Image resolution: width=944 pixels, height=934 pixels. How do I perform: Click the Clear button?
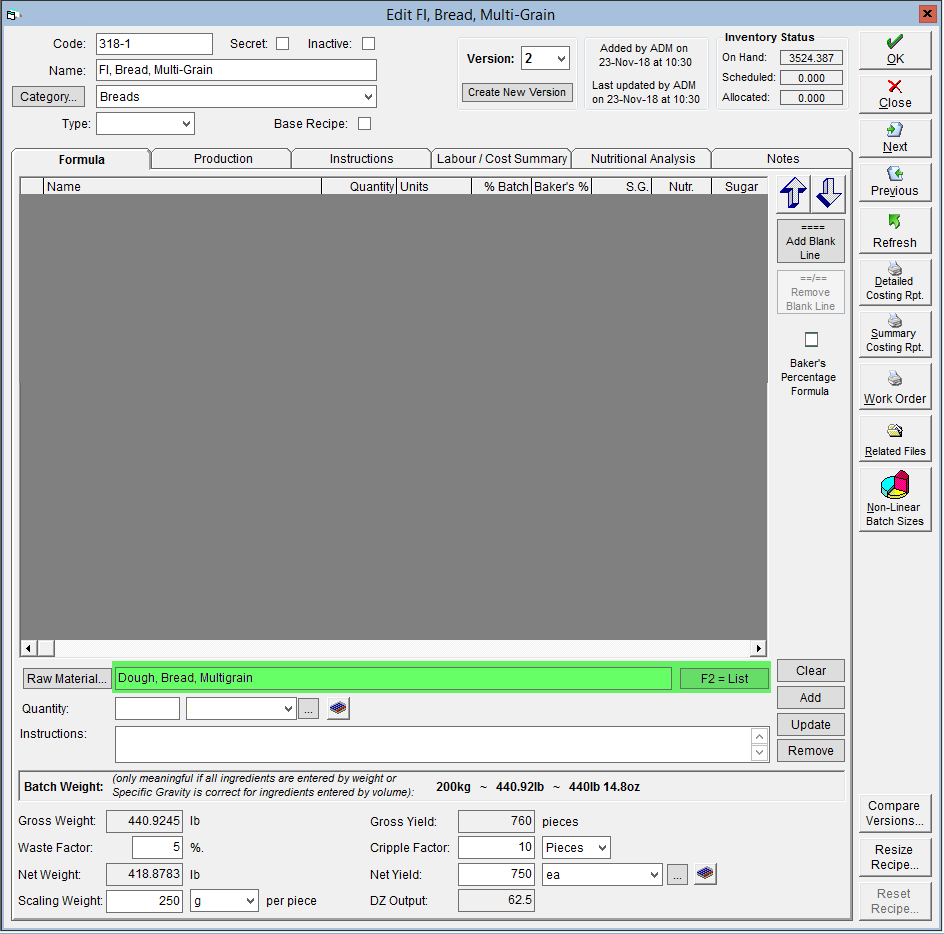810,670
